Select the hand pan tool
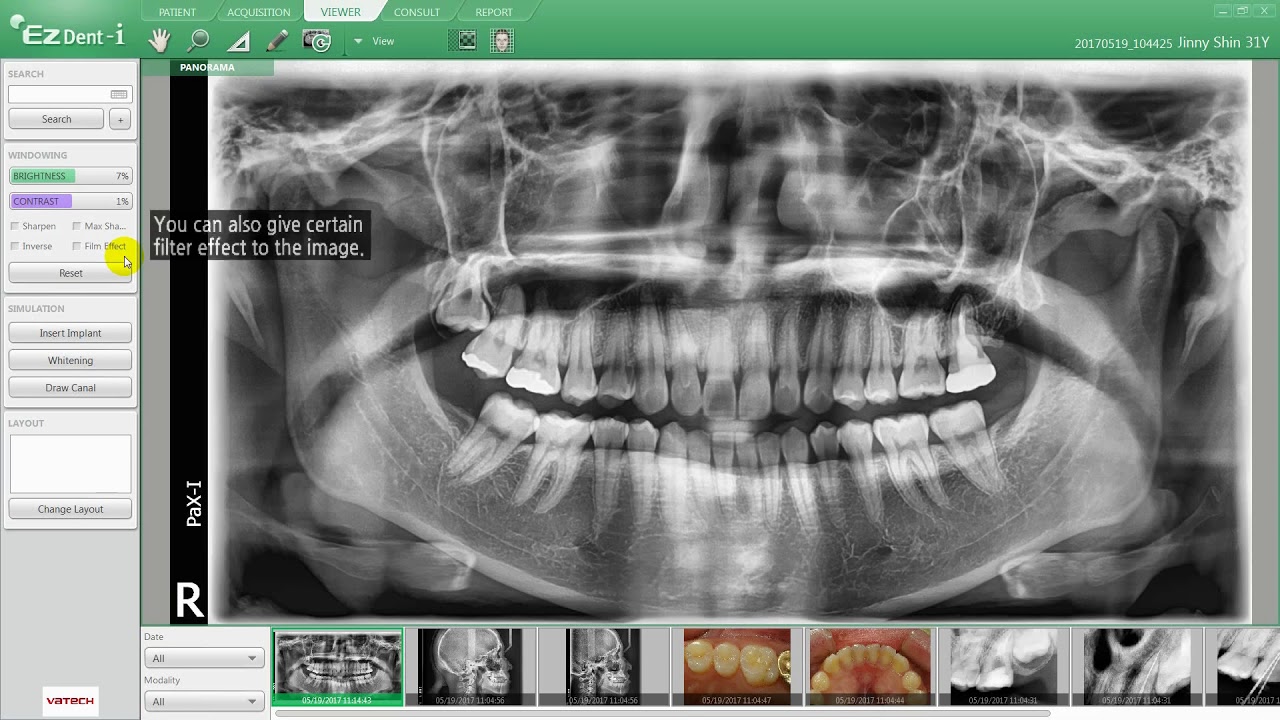This screenshot has width=1280, height=720. coord(160,41)
